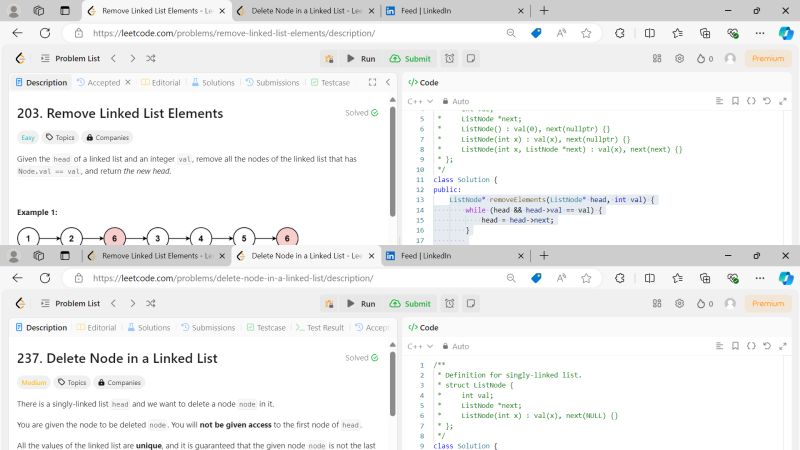The height and width of the screenshot is (450, 800).
Task: Run code in top window
Action: pos(361,59)
